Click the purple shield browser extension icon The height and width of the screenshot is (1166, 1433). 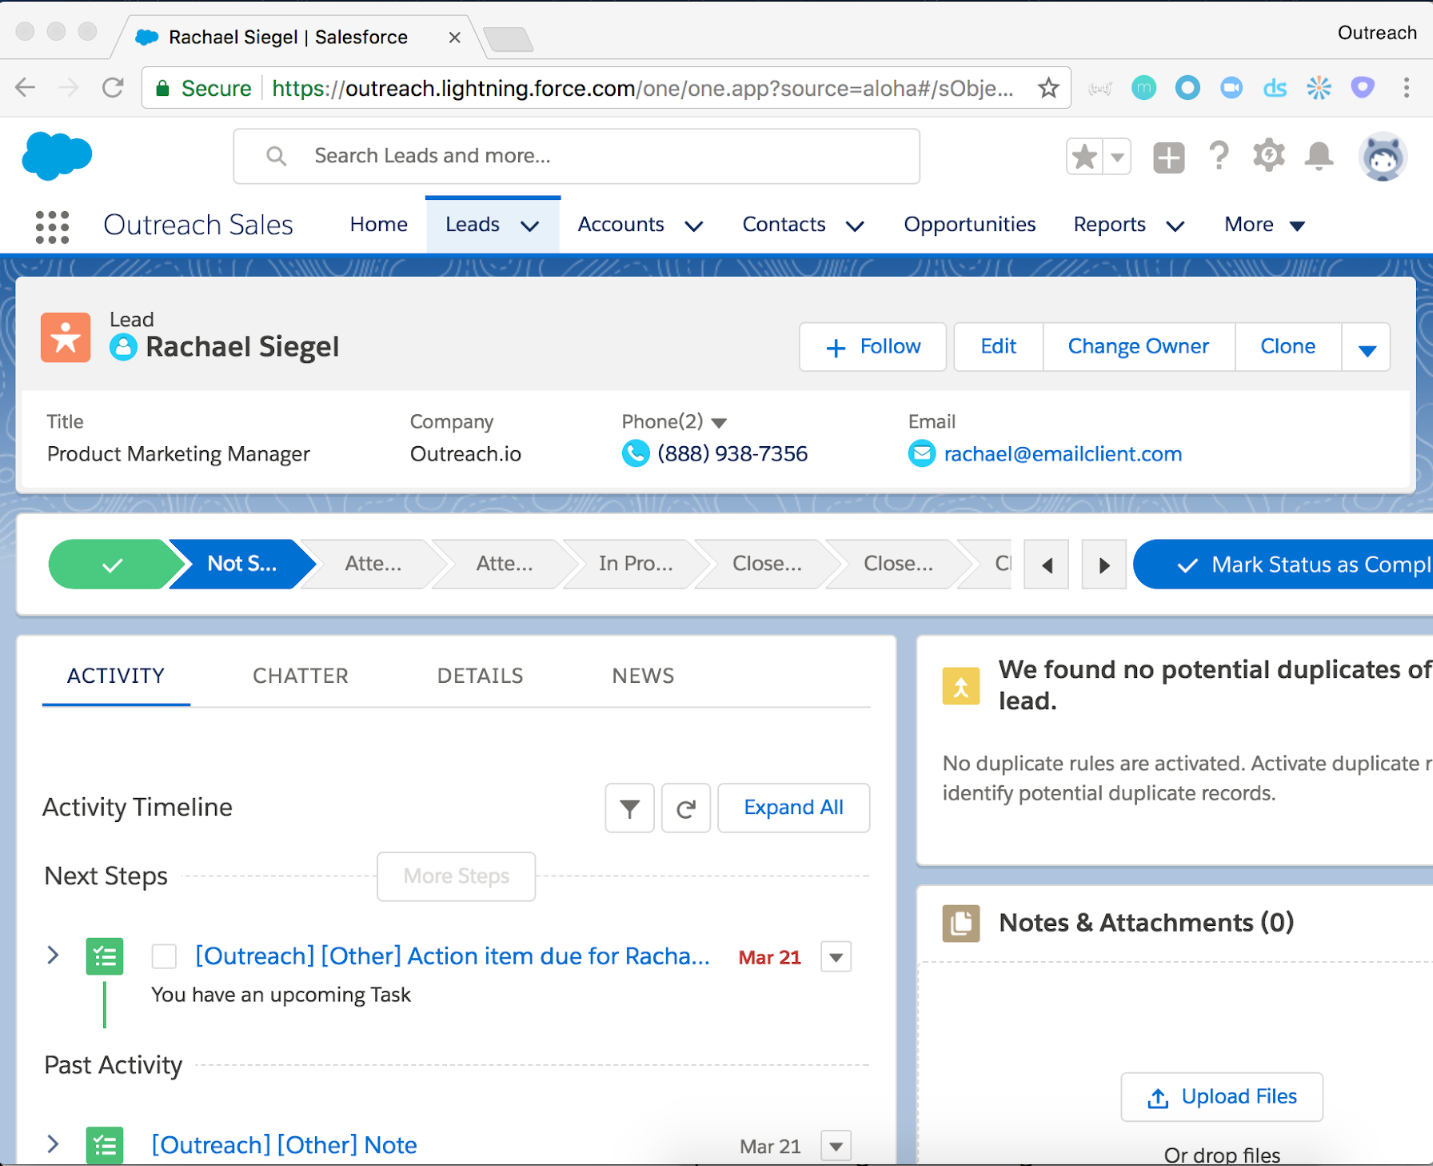click(1362, 88)
